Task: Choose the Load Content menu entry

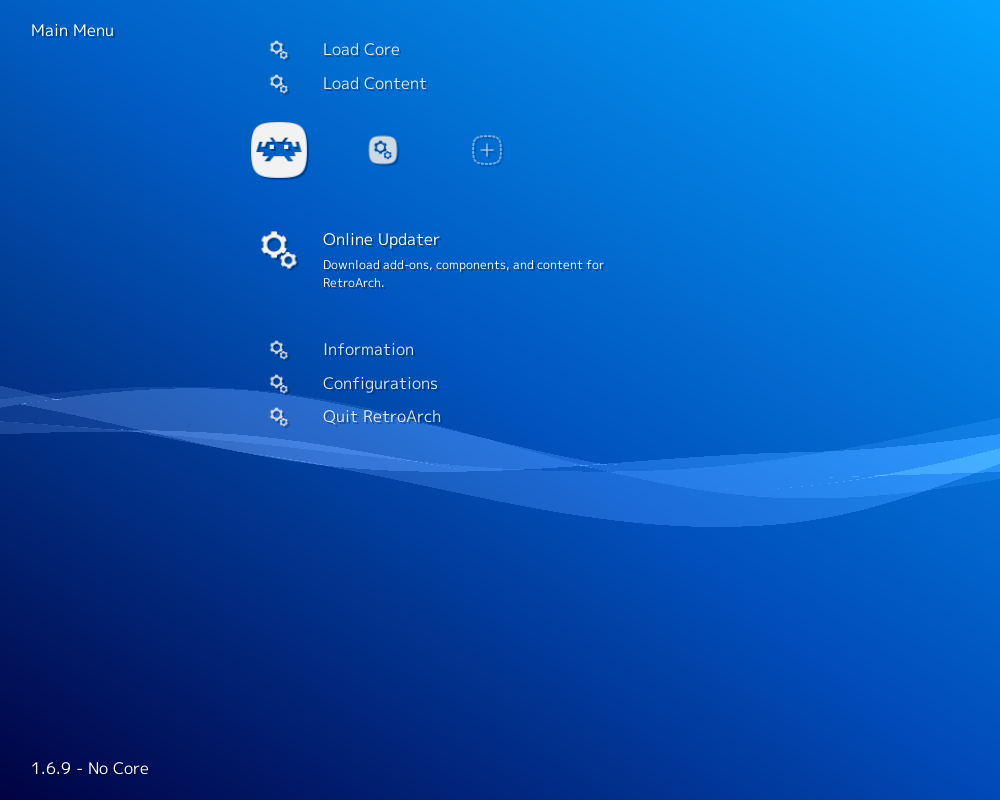Action: 374,84
